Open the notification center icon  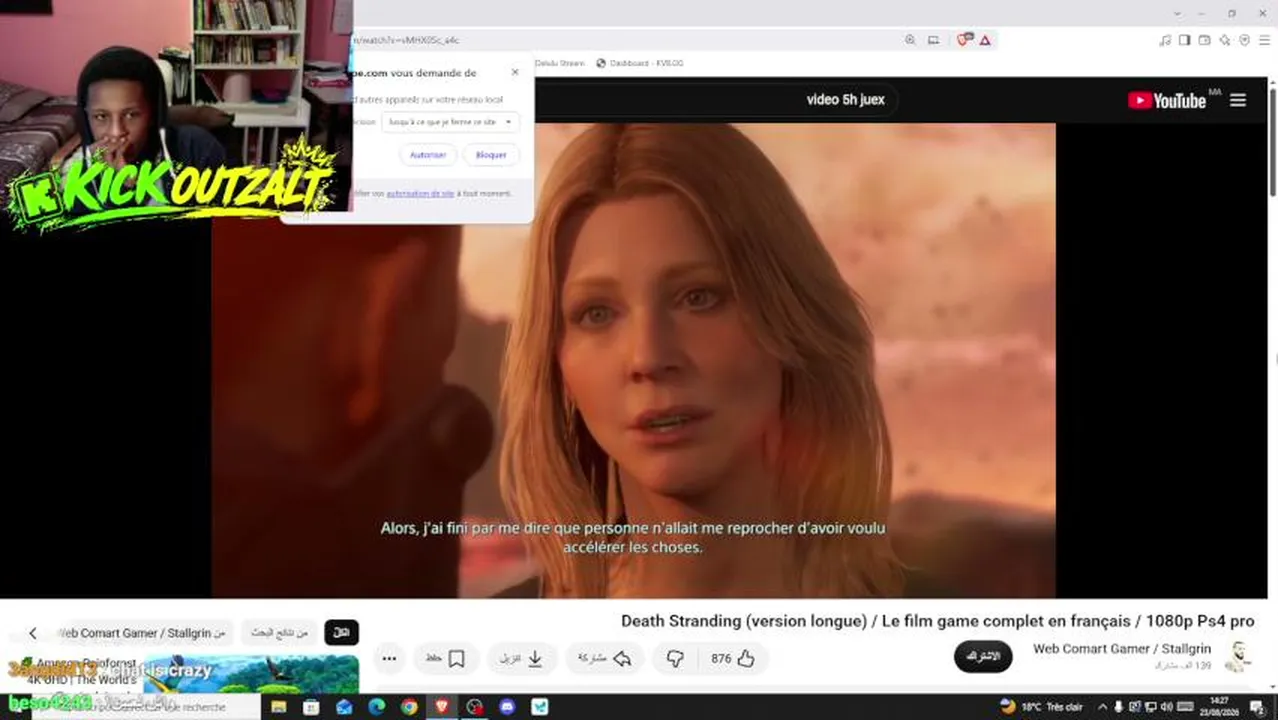tap(1257, 707)
